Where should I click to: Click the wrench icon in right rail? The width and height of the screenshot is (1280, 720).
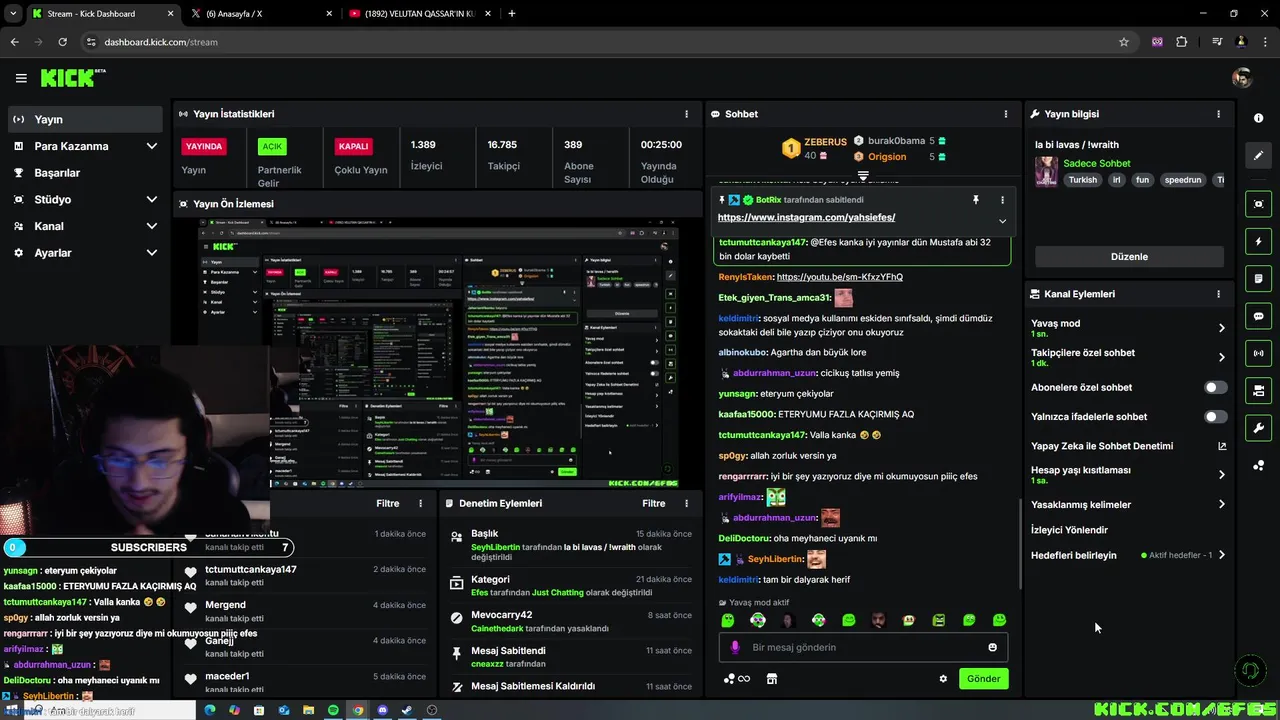coord(1258,428)
